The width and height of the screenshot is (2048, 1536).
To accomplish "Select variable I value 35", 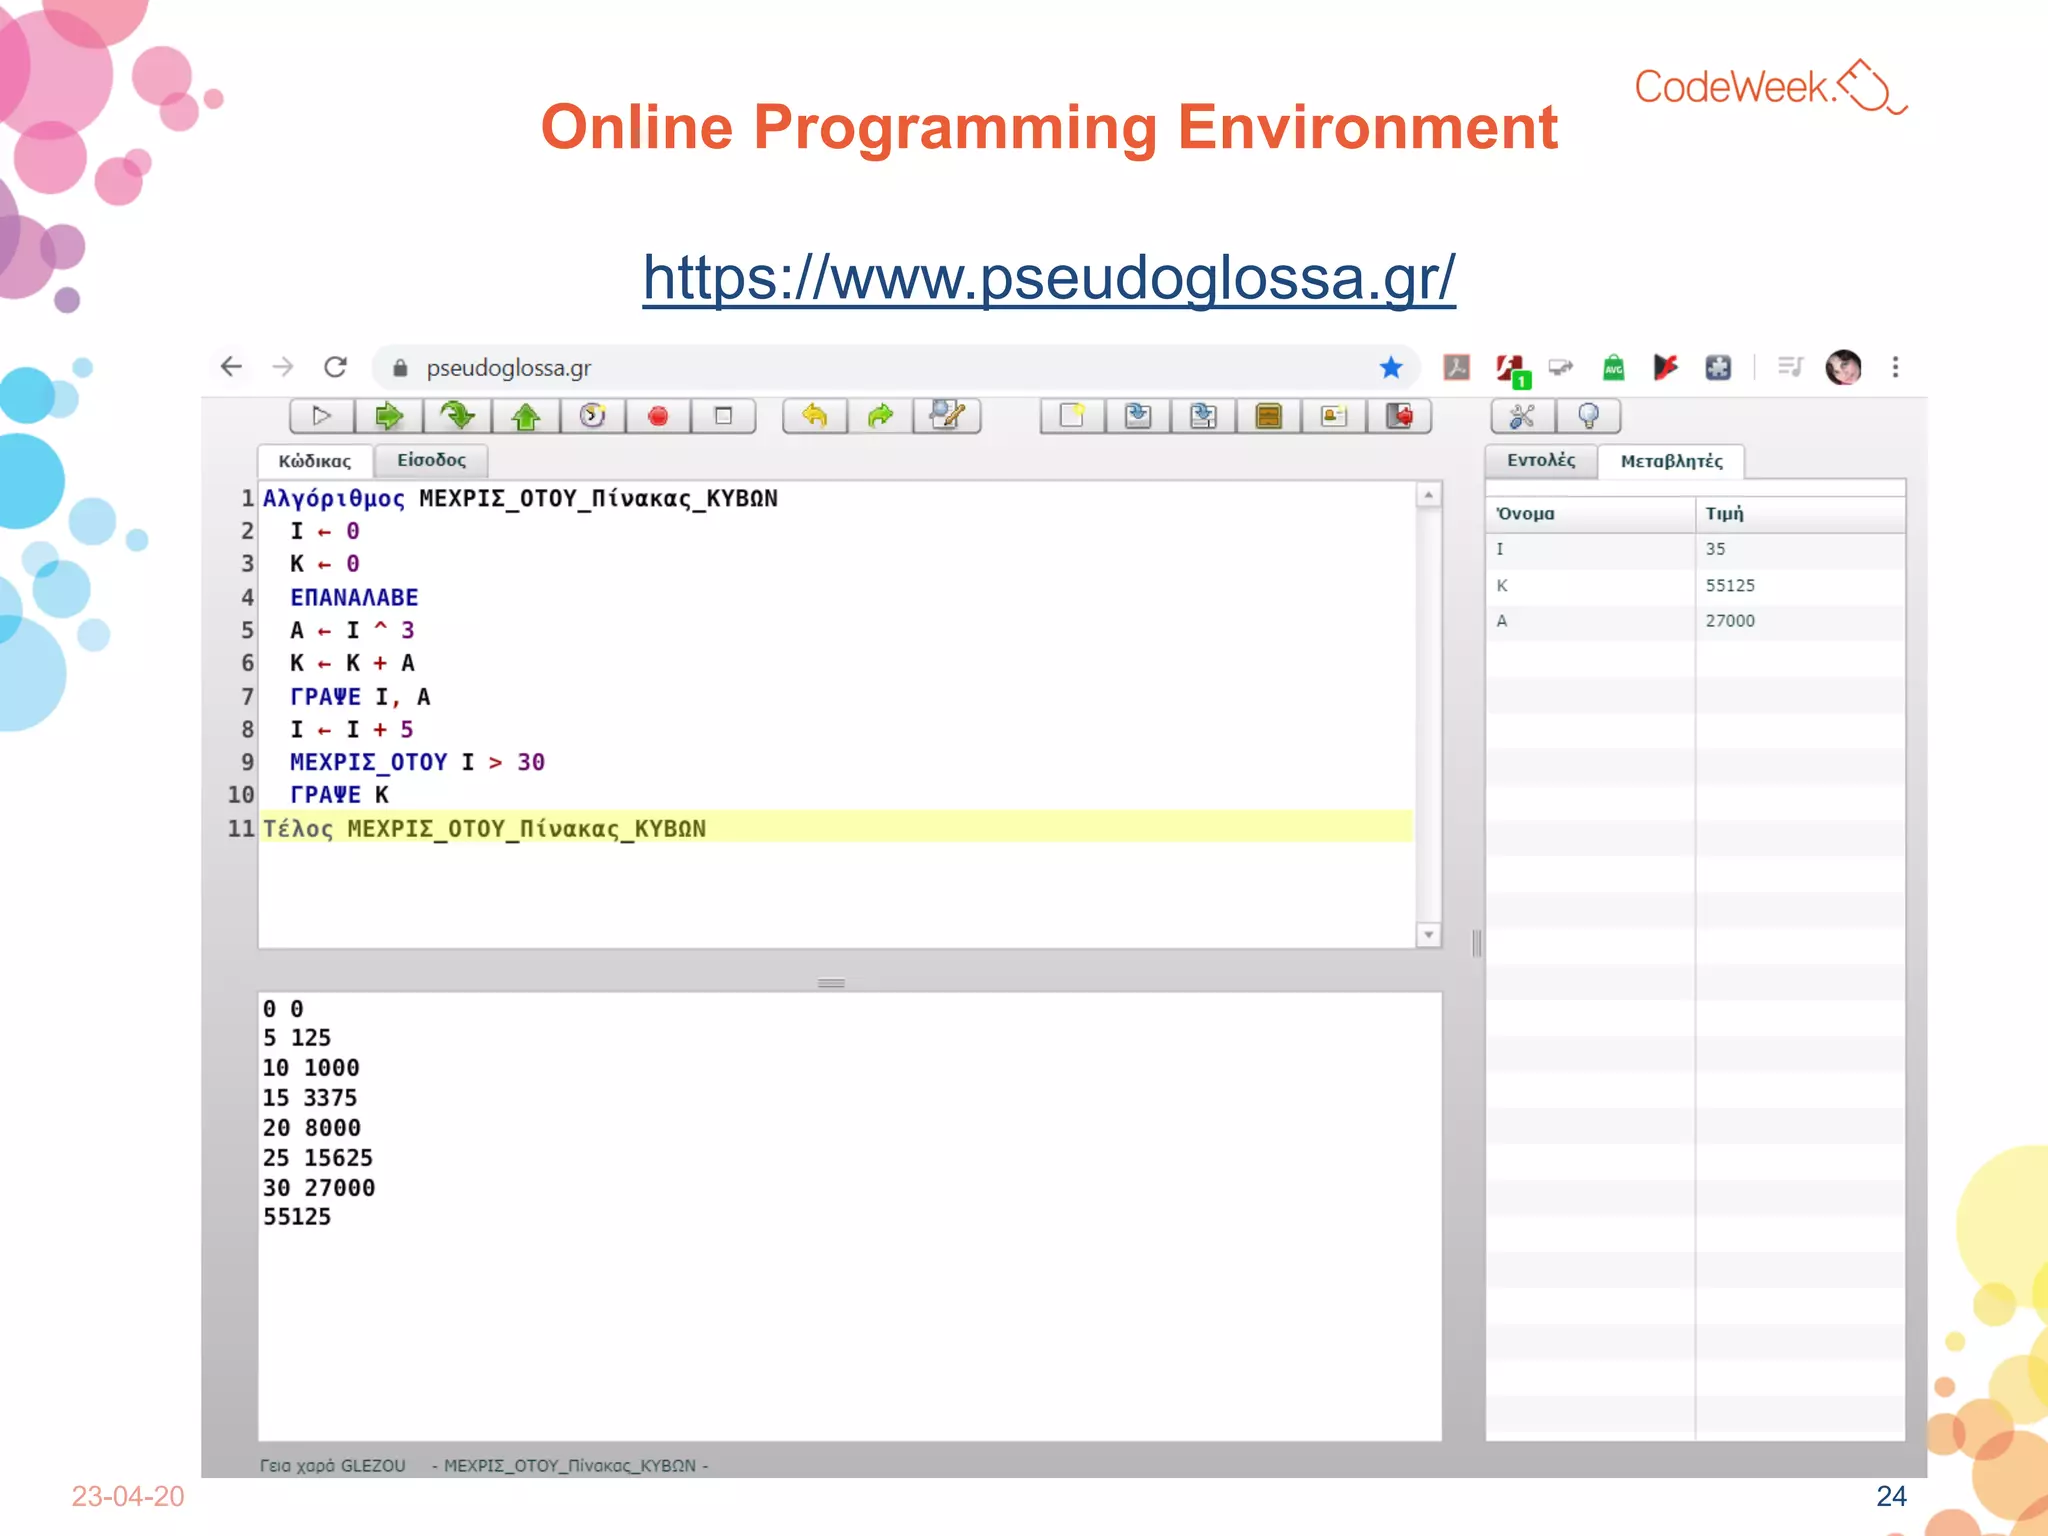I will coord(1696,550).
